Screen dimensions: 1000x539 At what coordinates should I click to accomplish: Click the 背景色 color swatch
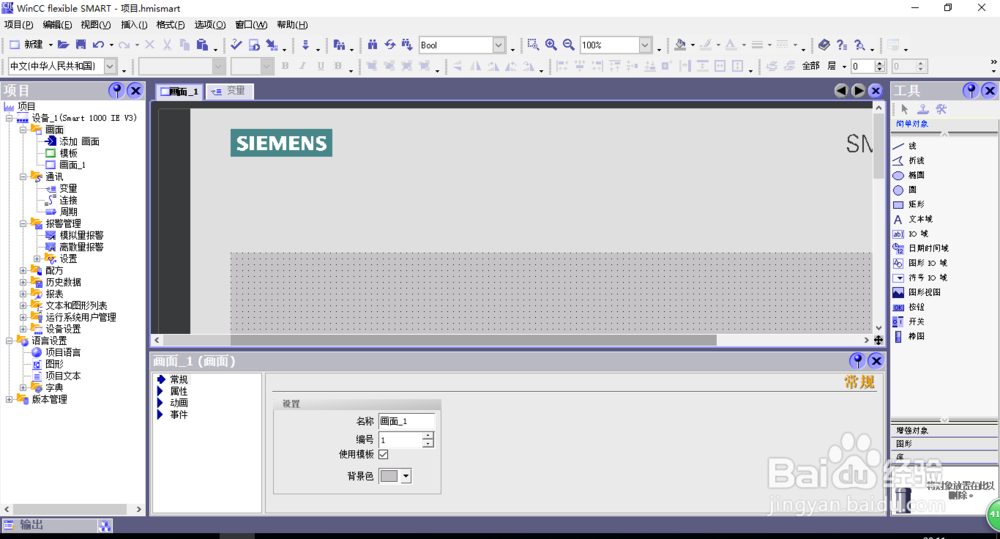[389, 476]
